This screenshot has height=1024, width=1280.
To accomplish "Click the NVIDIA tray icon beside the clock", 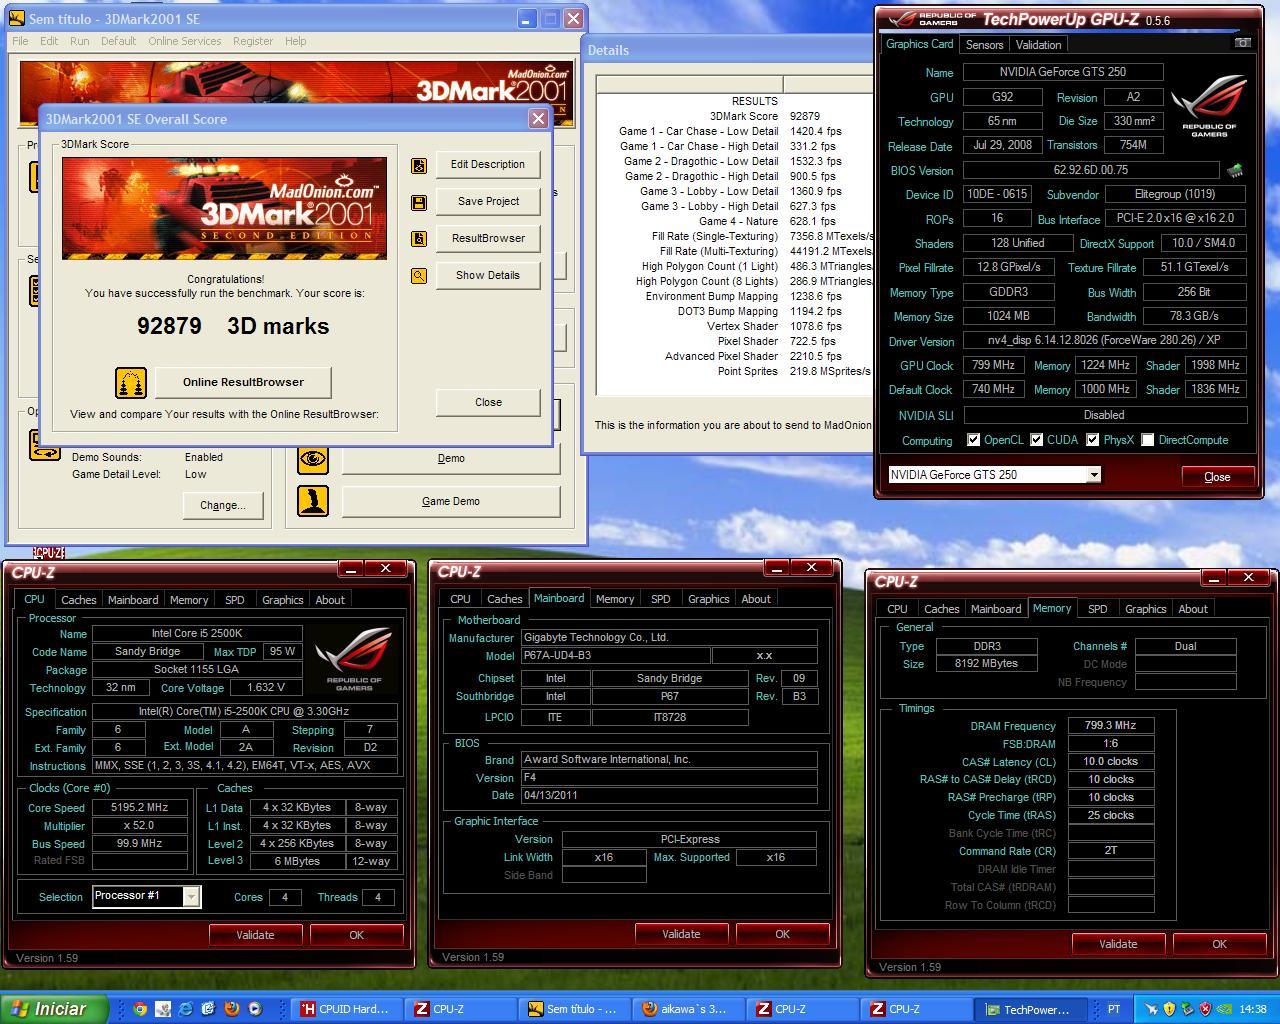I will tap(1224, 1009).
